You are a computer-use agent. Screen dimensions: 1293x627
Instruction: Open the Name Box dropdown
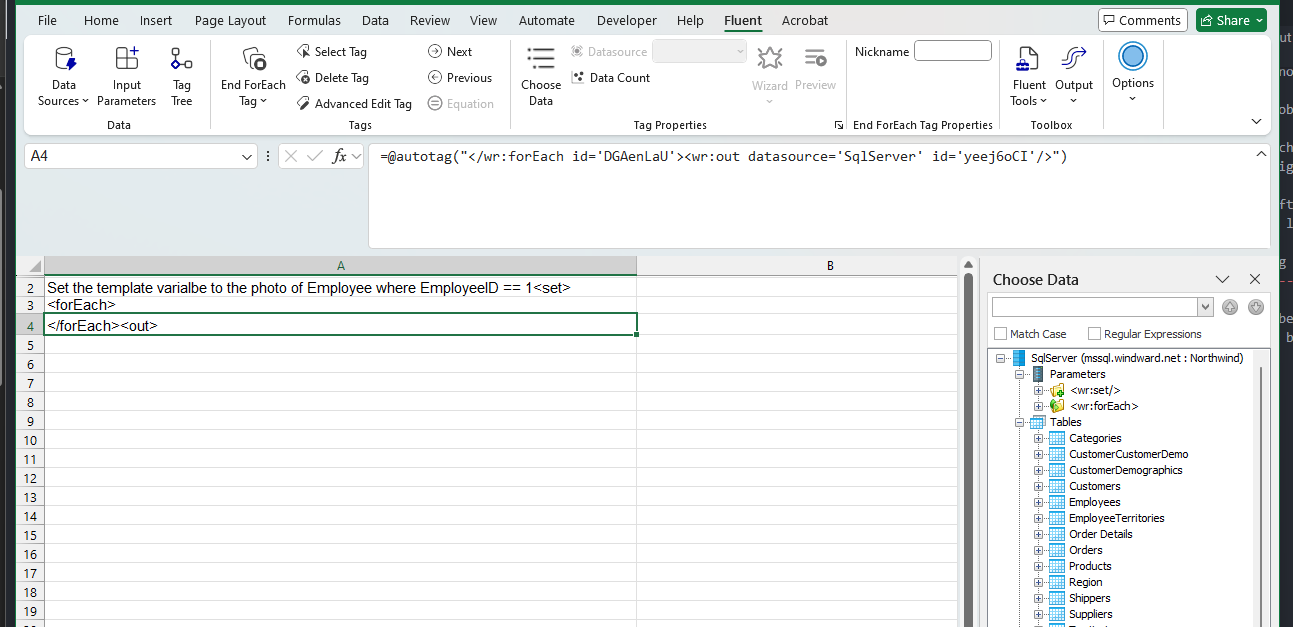pos(247,157)
